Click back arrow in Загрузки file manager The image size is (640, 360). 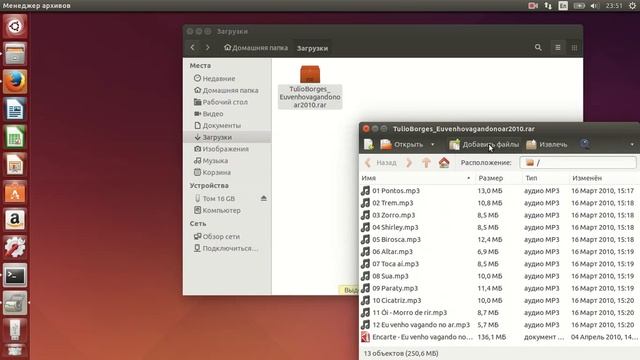point(193,47)
